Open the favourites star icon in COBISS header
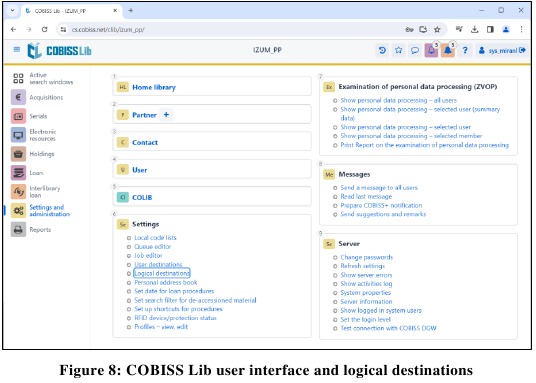Screen dimensions: 536x383 coord(399,51)
